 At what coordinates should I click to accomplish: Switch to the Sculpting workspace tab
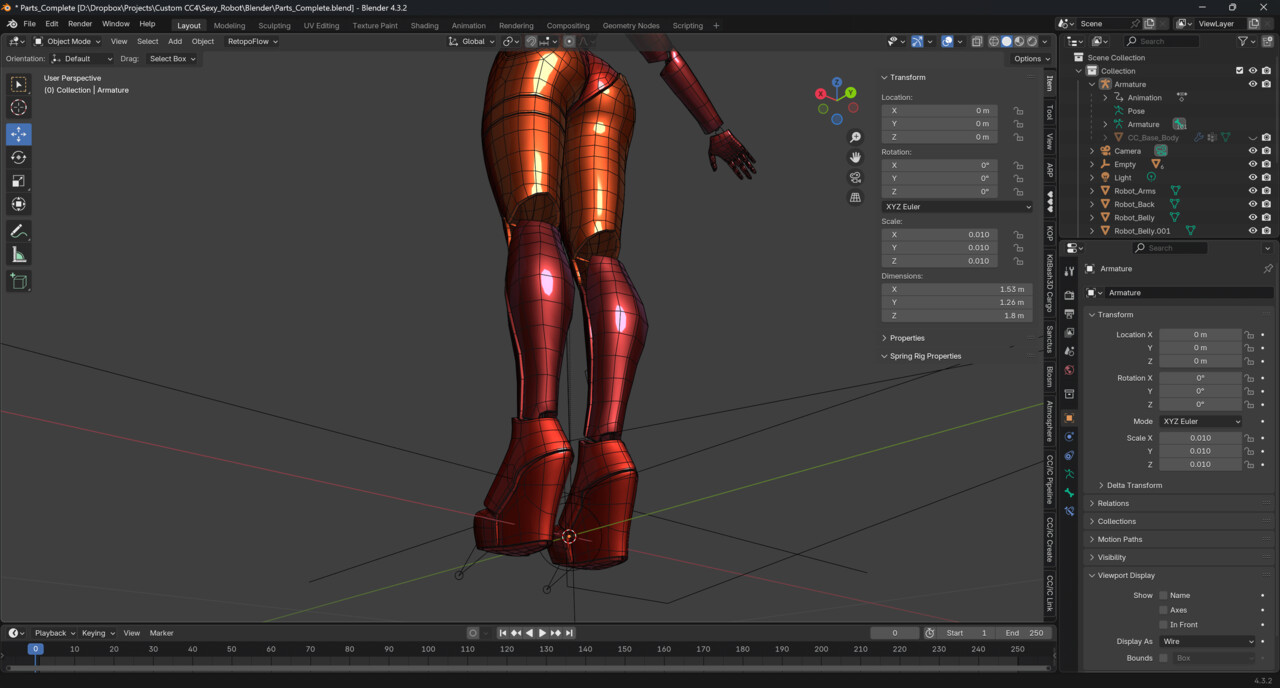point(274,25)
